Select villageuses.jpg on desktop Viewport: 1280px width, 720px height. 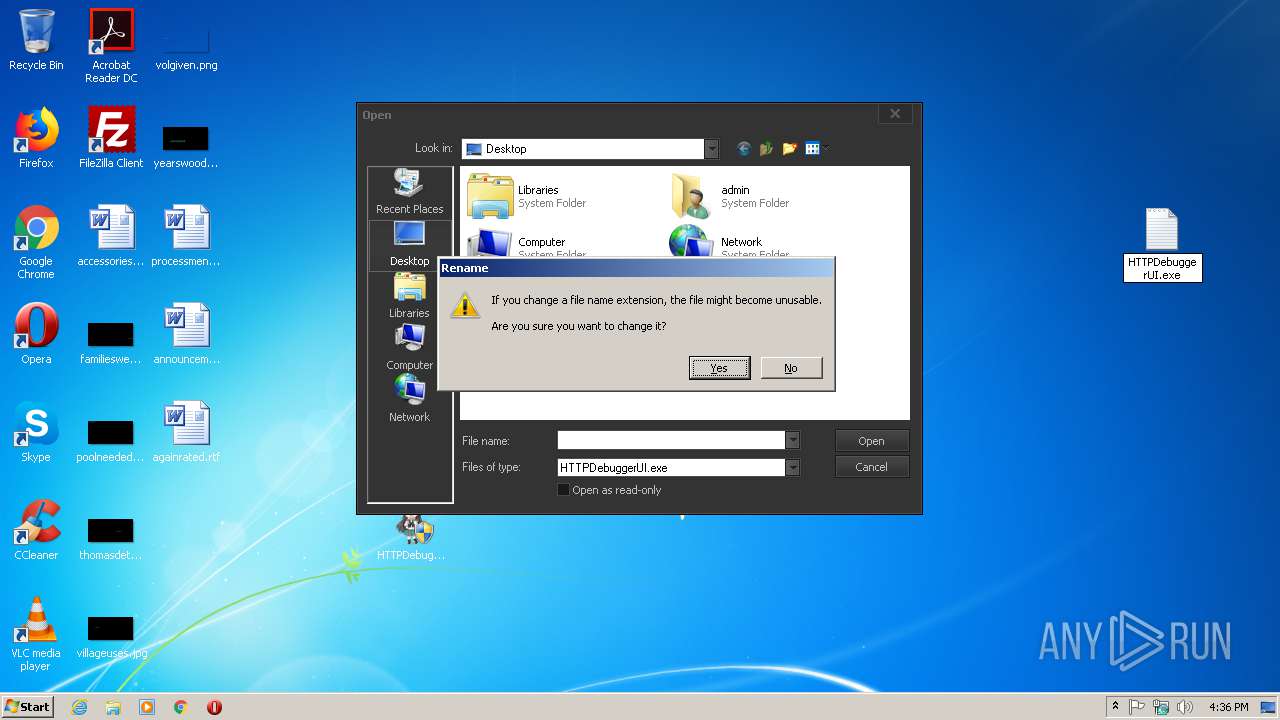pyautogui.click(x=111, y=636)
